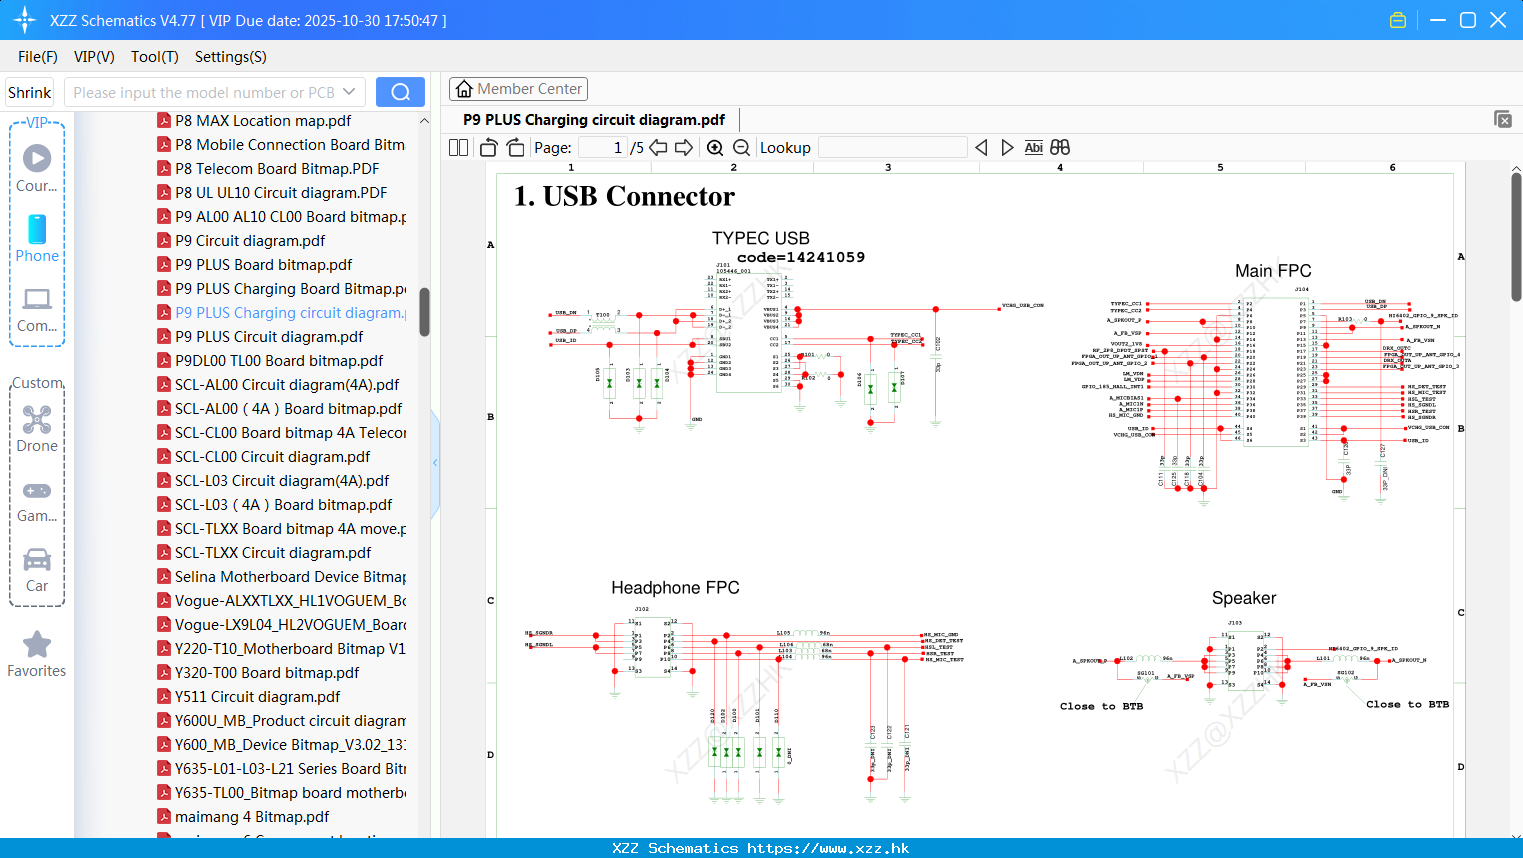Screen dimensions: 1523x858
Task: Zoom out of the schematic
Action: pyautogui.click(x=741, y=148)
